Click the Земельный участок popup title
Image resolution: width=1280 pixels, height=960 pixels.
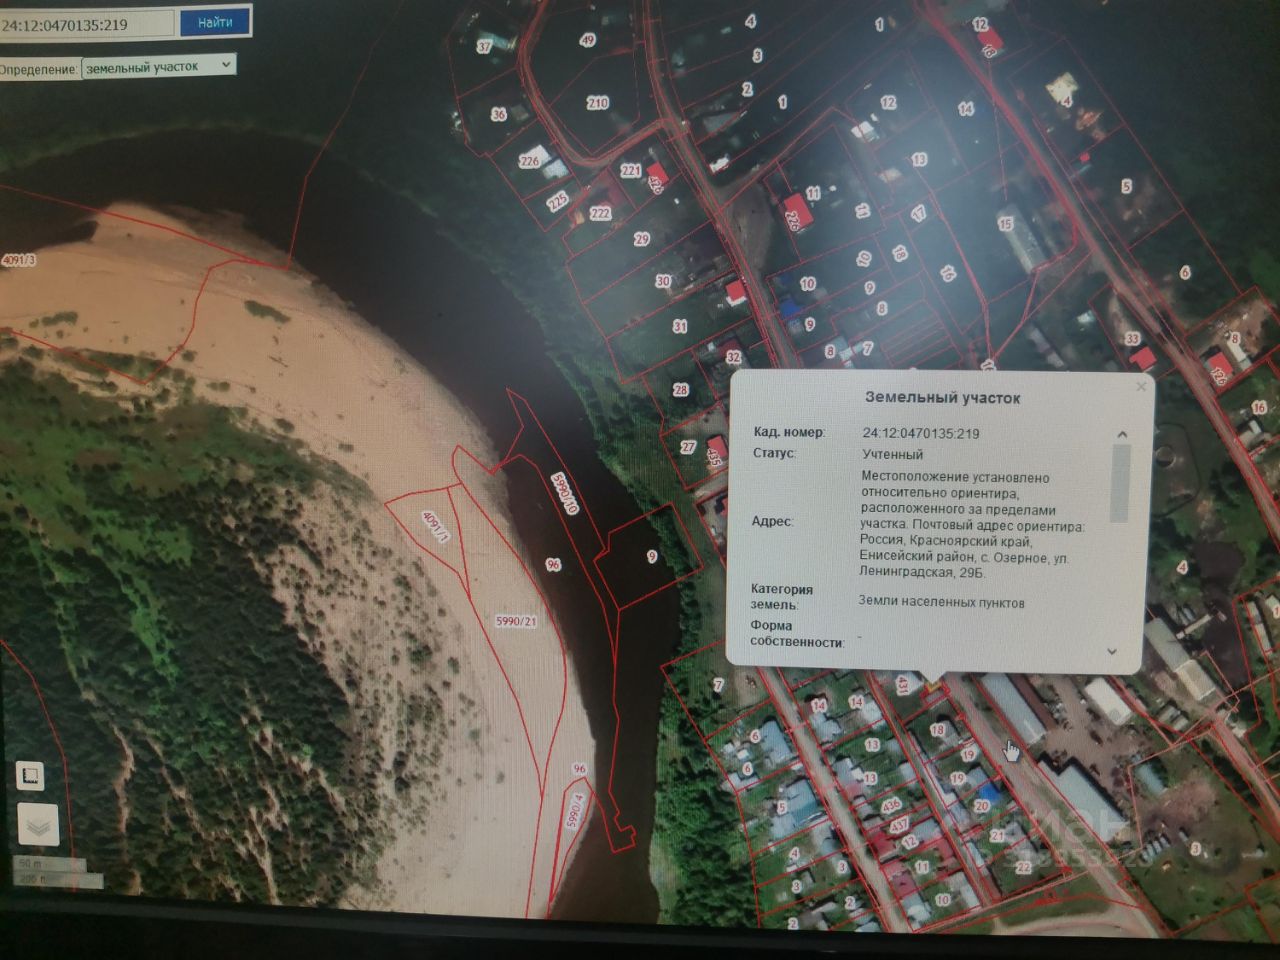[942, 397]
